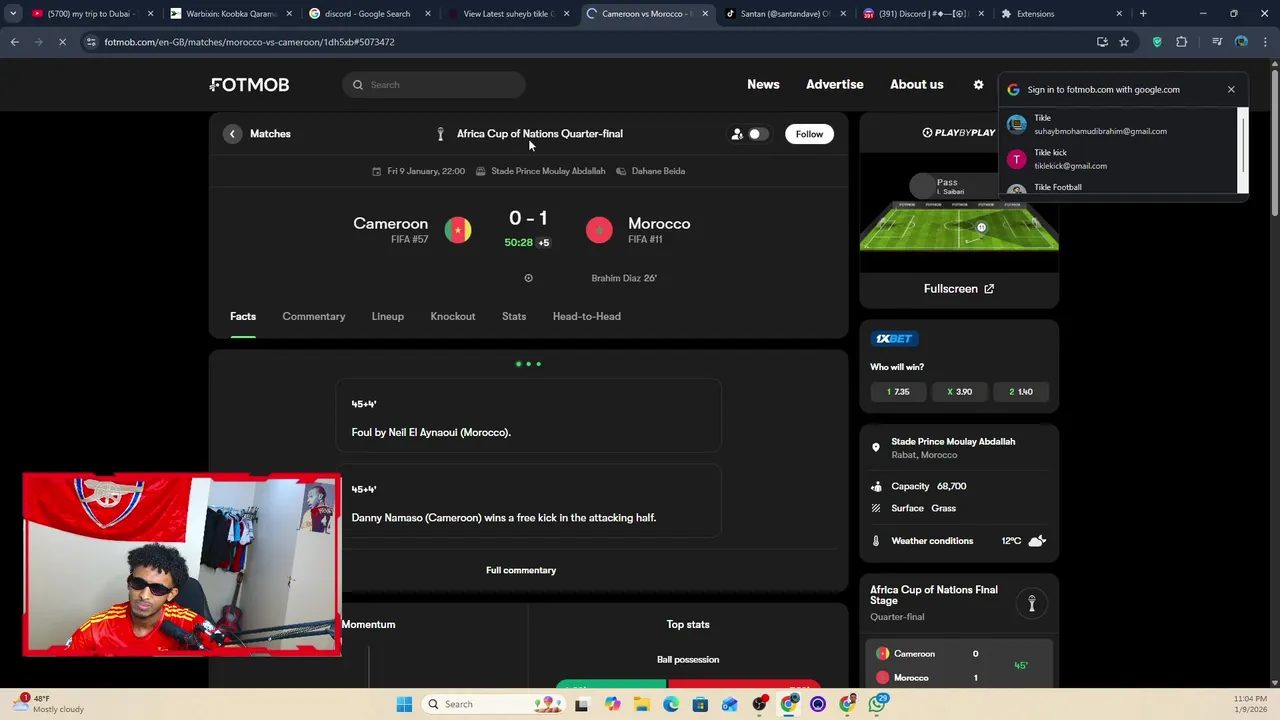This screenshot has height=720, width=1280.
Task: Open the tournament trophy icon in Final Stage card
Action: 1032,603
